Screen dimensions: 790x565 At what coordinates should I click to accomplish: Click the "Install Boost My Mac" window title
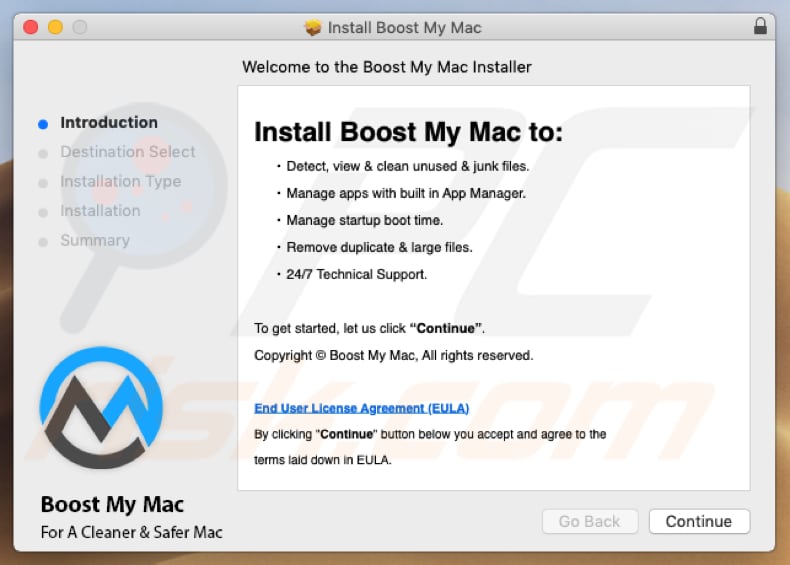pos(405,27)
